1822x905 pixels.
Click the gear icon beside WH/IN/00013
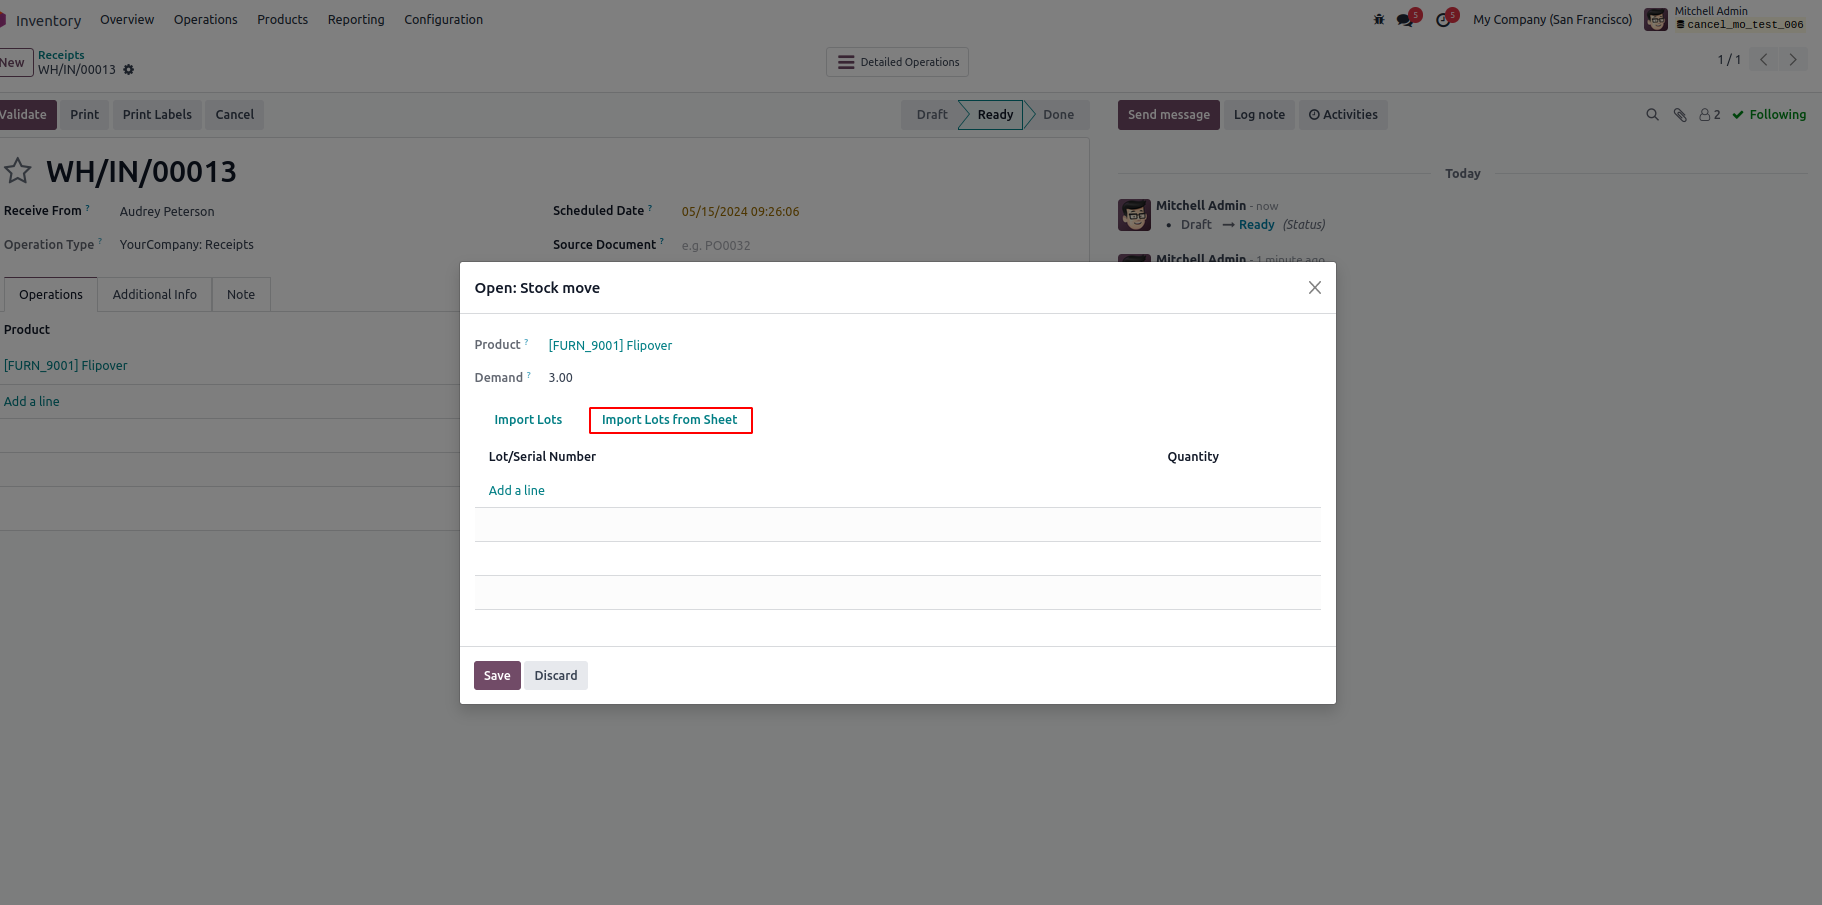(x=129, y=70)
